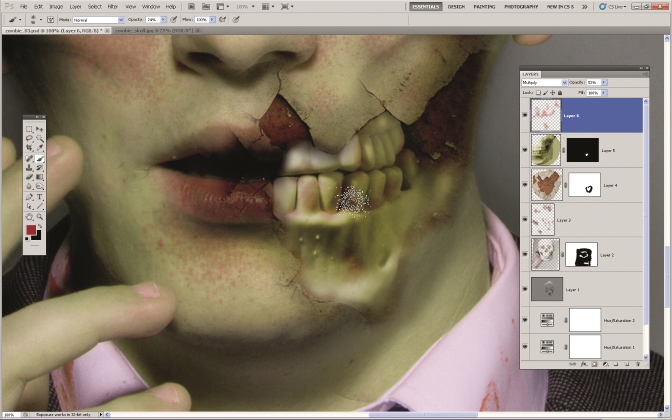Select the Lasso tool
The height and width of the screenshot is (420, 672).
click(29, 138)
